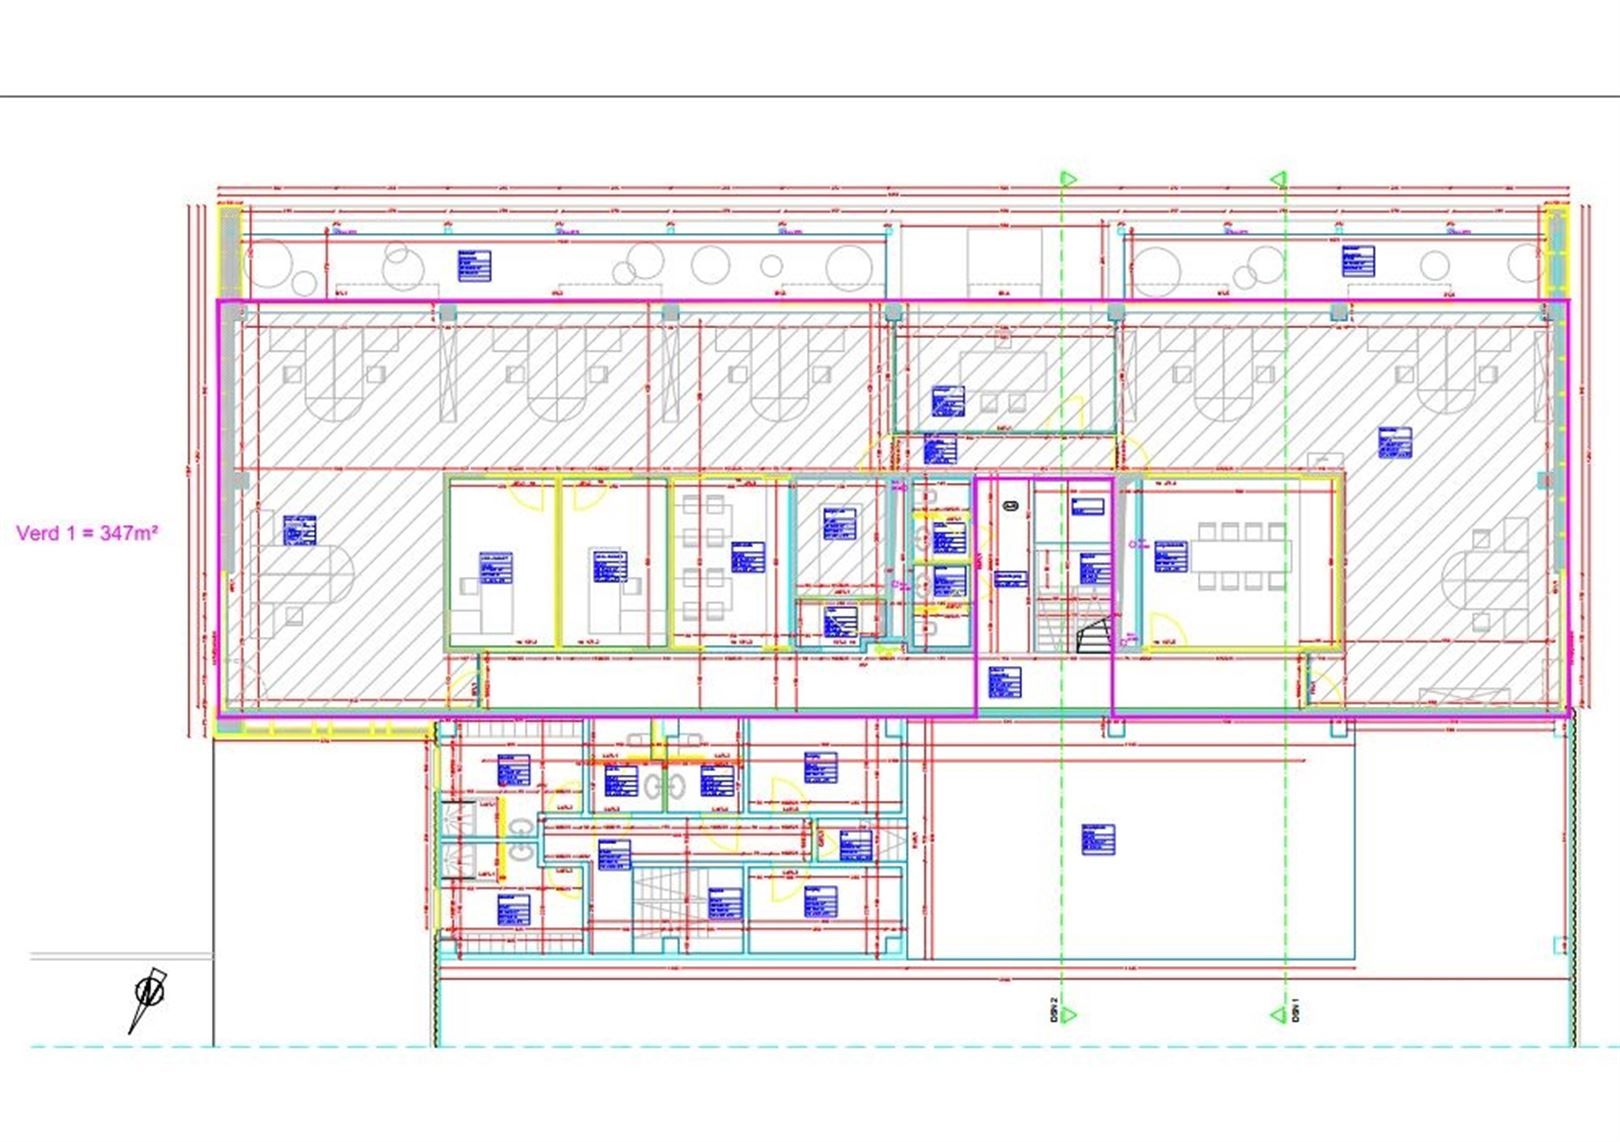Click the 'Verd 1 = 347m²' area label

[x=87, y=533]
